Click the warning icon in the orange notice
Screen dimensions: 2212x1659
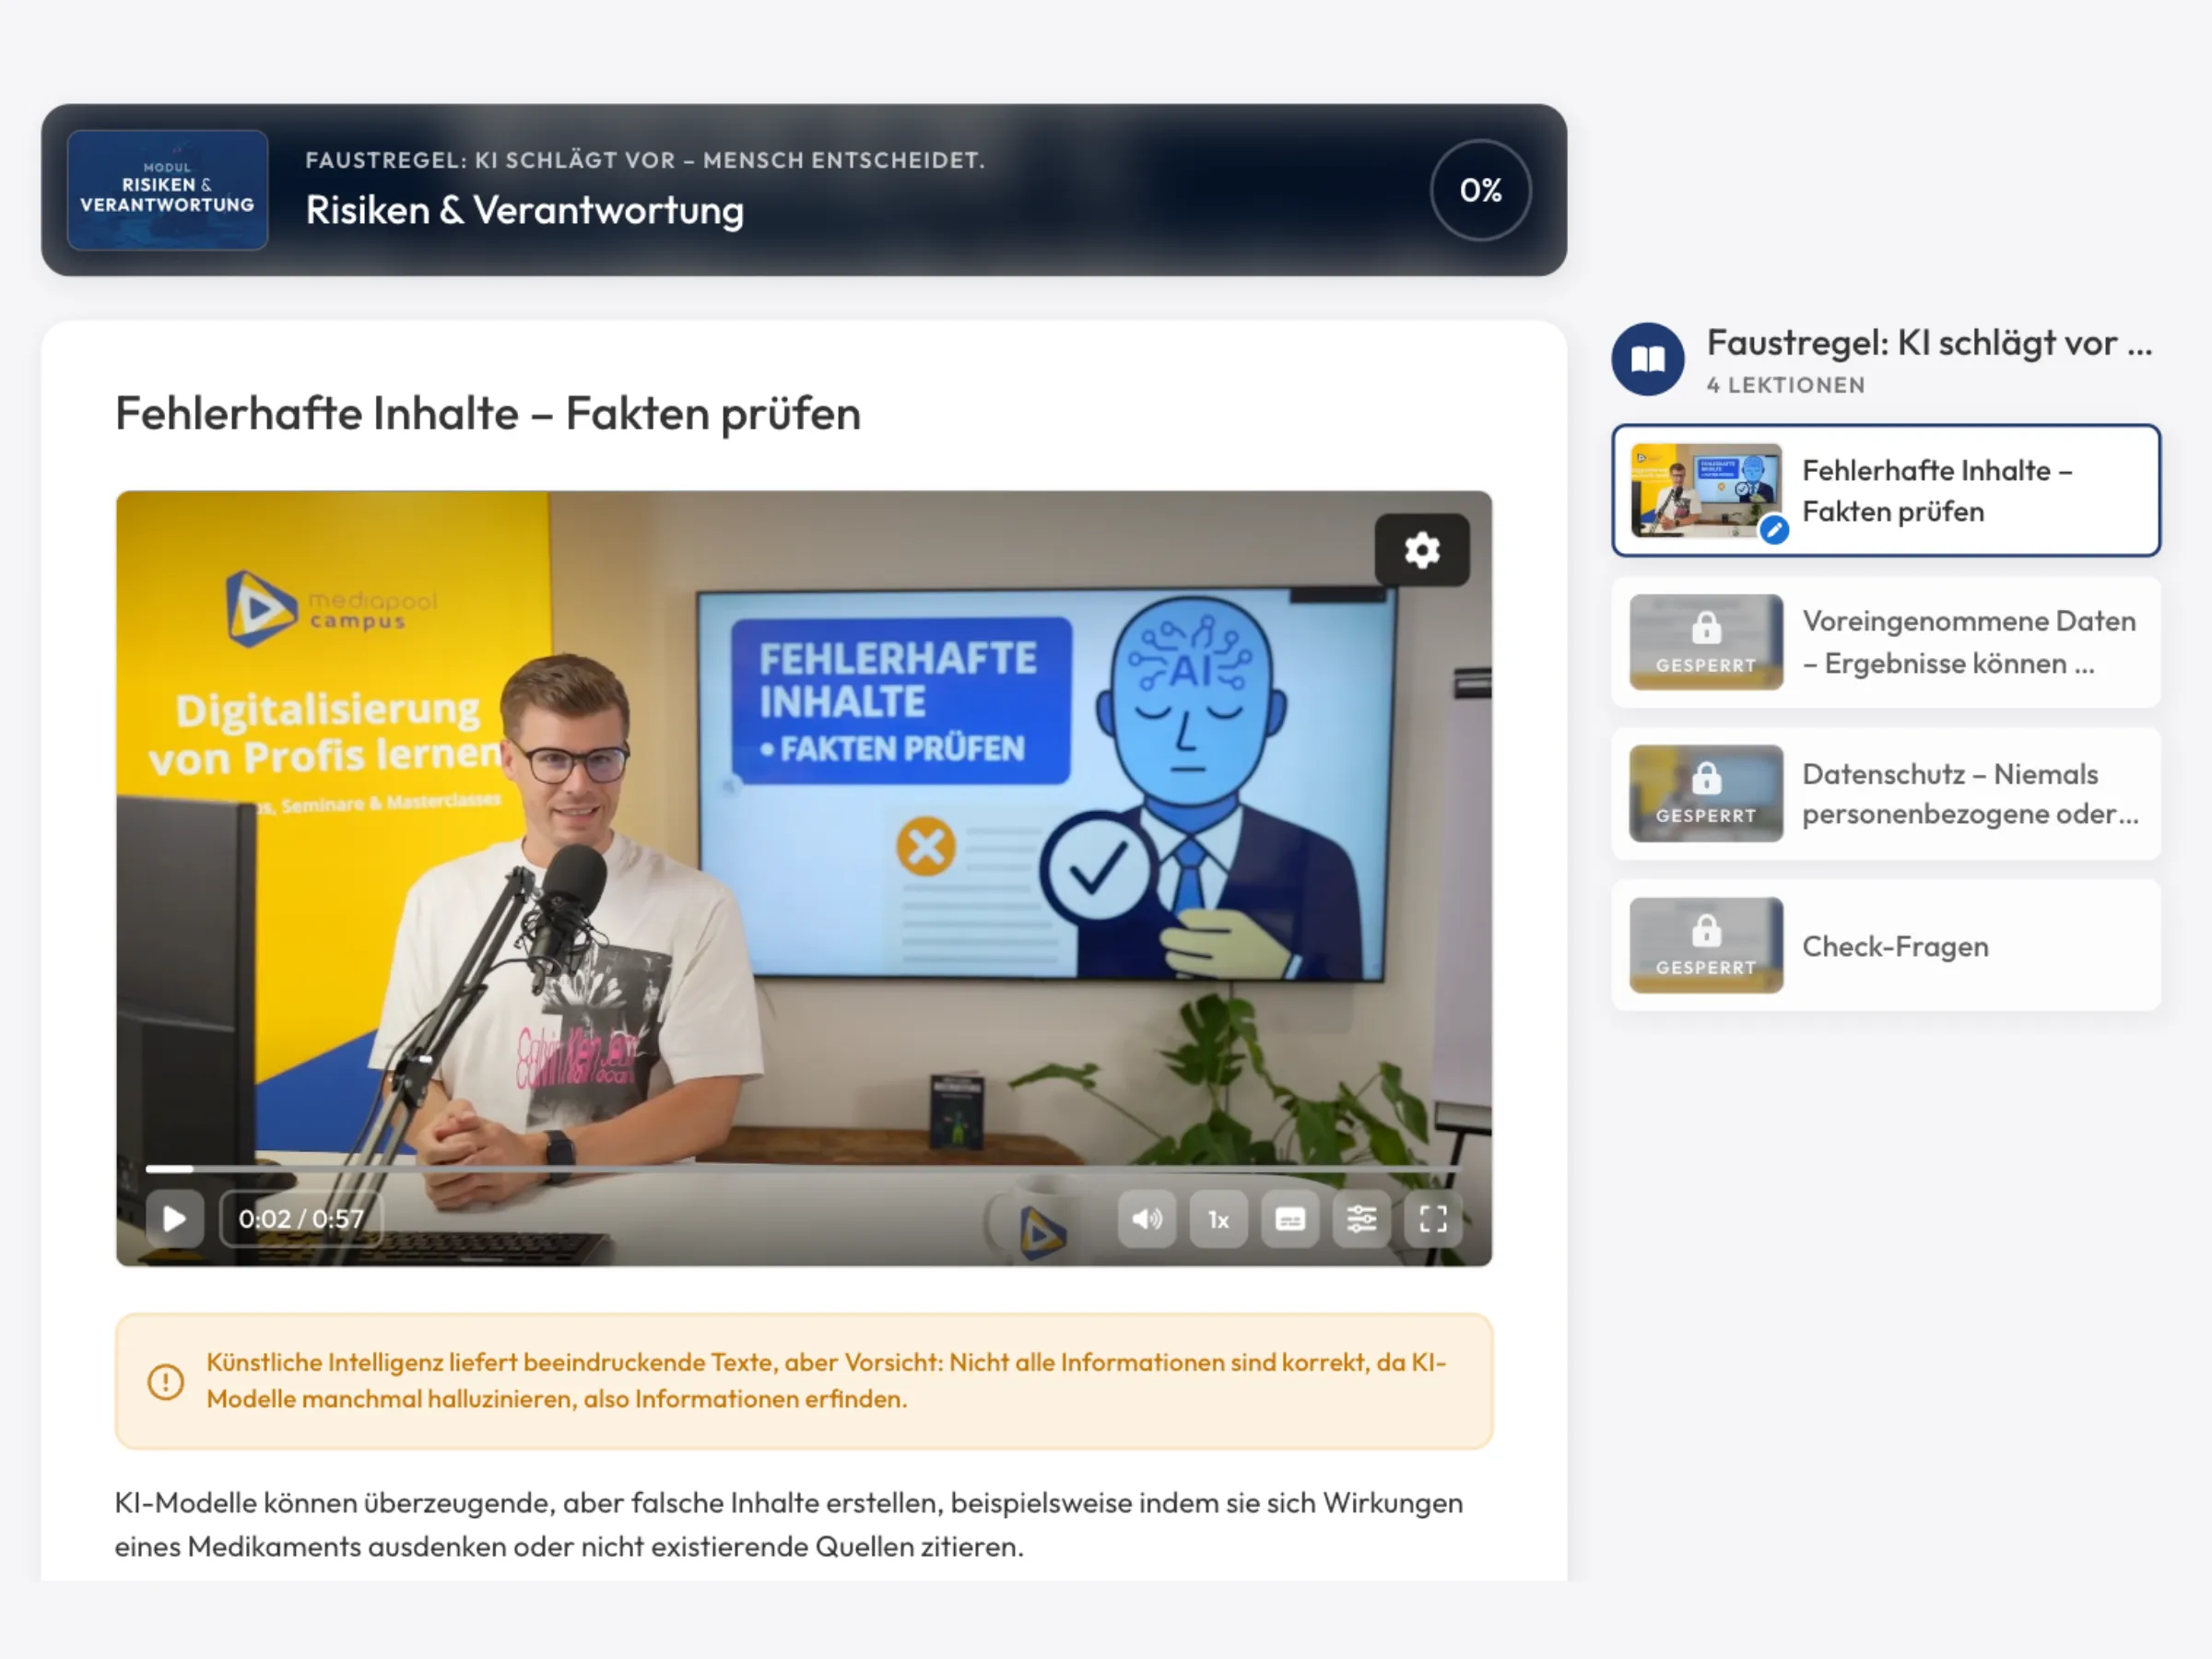(x=166, y=1382)
